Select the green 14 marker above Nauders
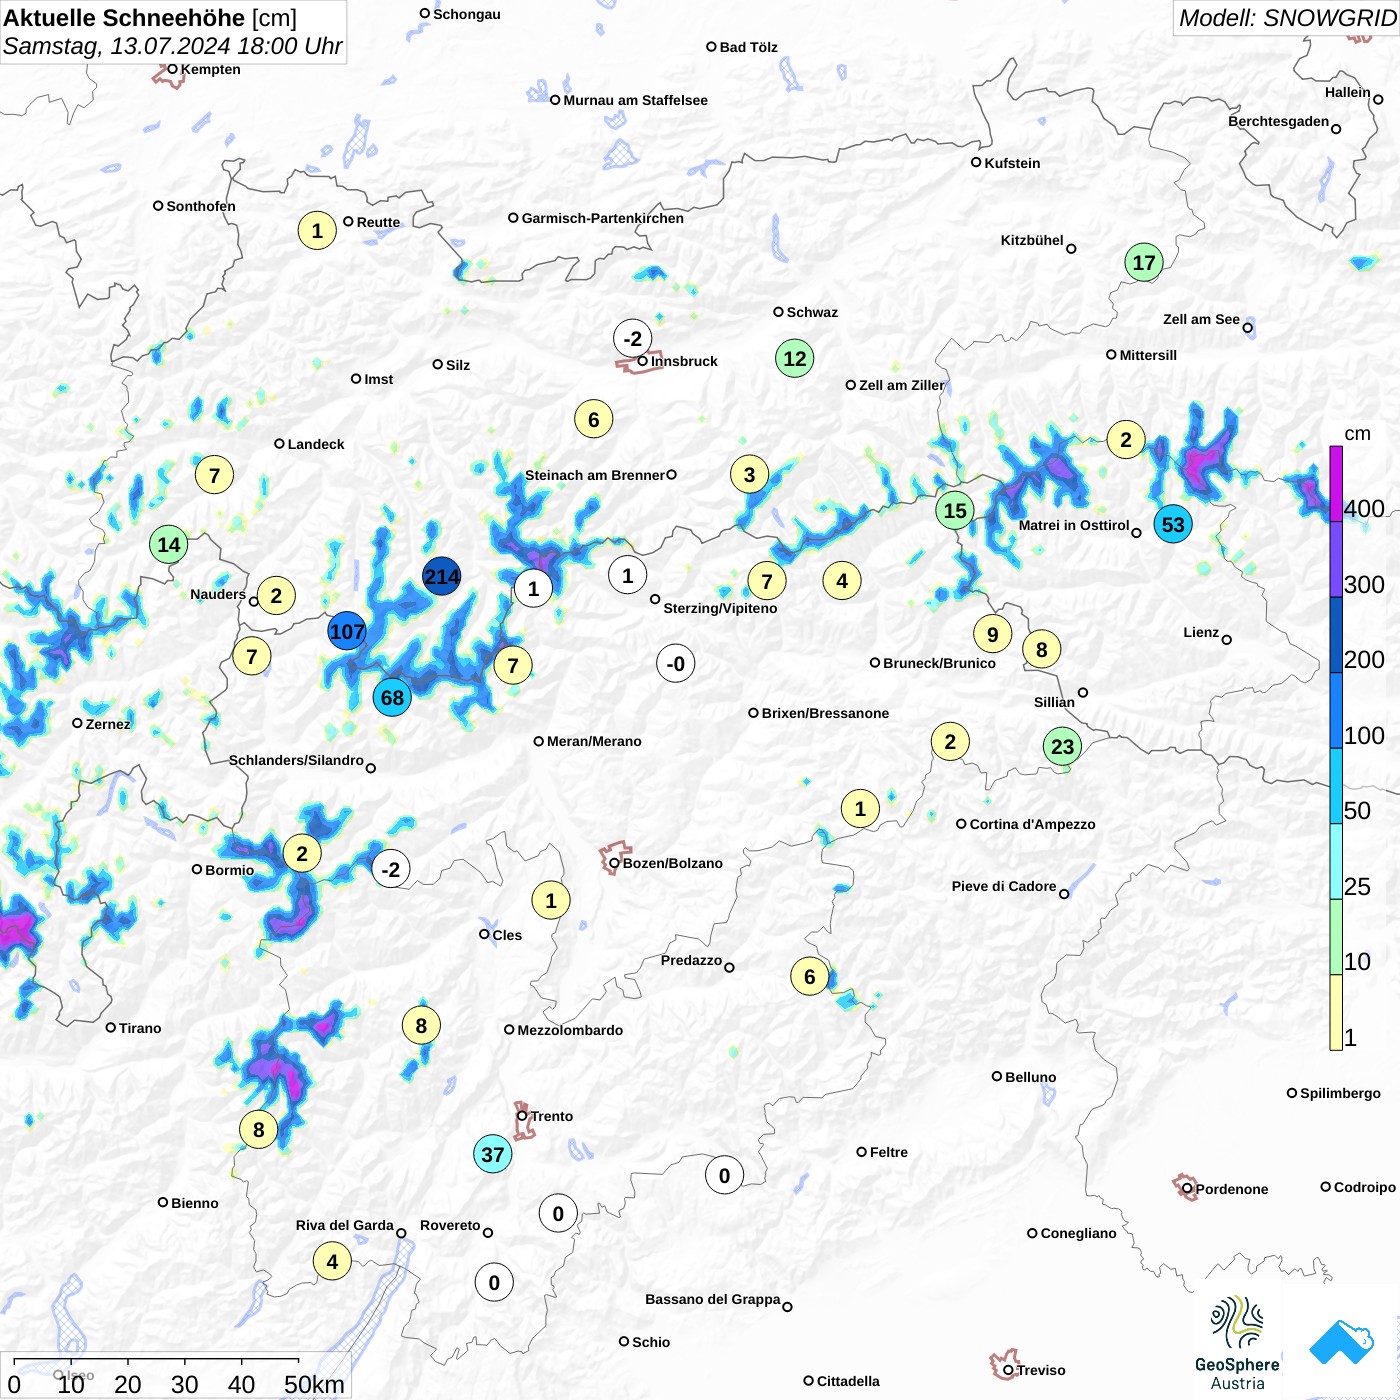 pos(169,545)
